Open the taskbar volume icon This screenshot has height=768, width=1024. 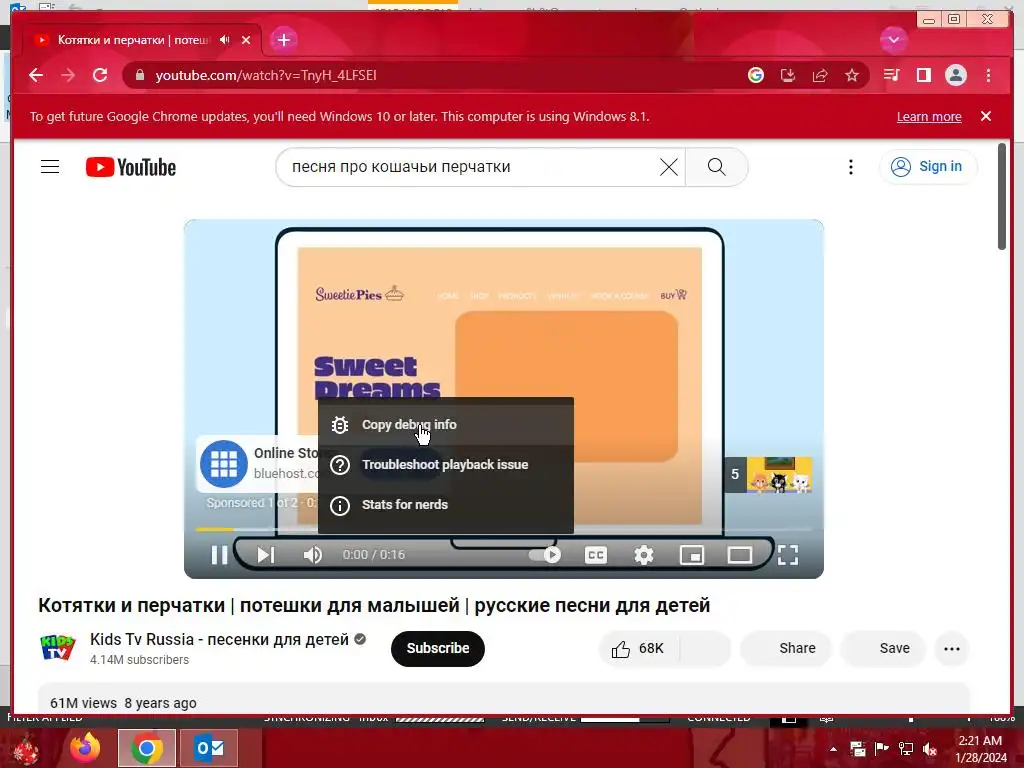(929, 749)
